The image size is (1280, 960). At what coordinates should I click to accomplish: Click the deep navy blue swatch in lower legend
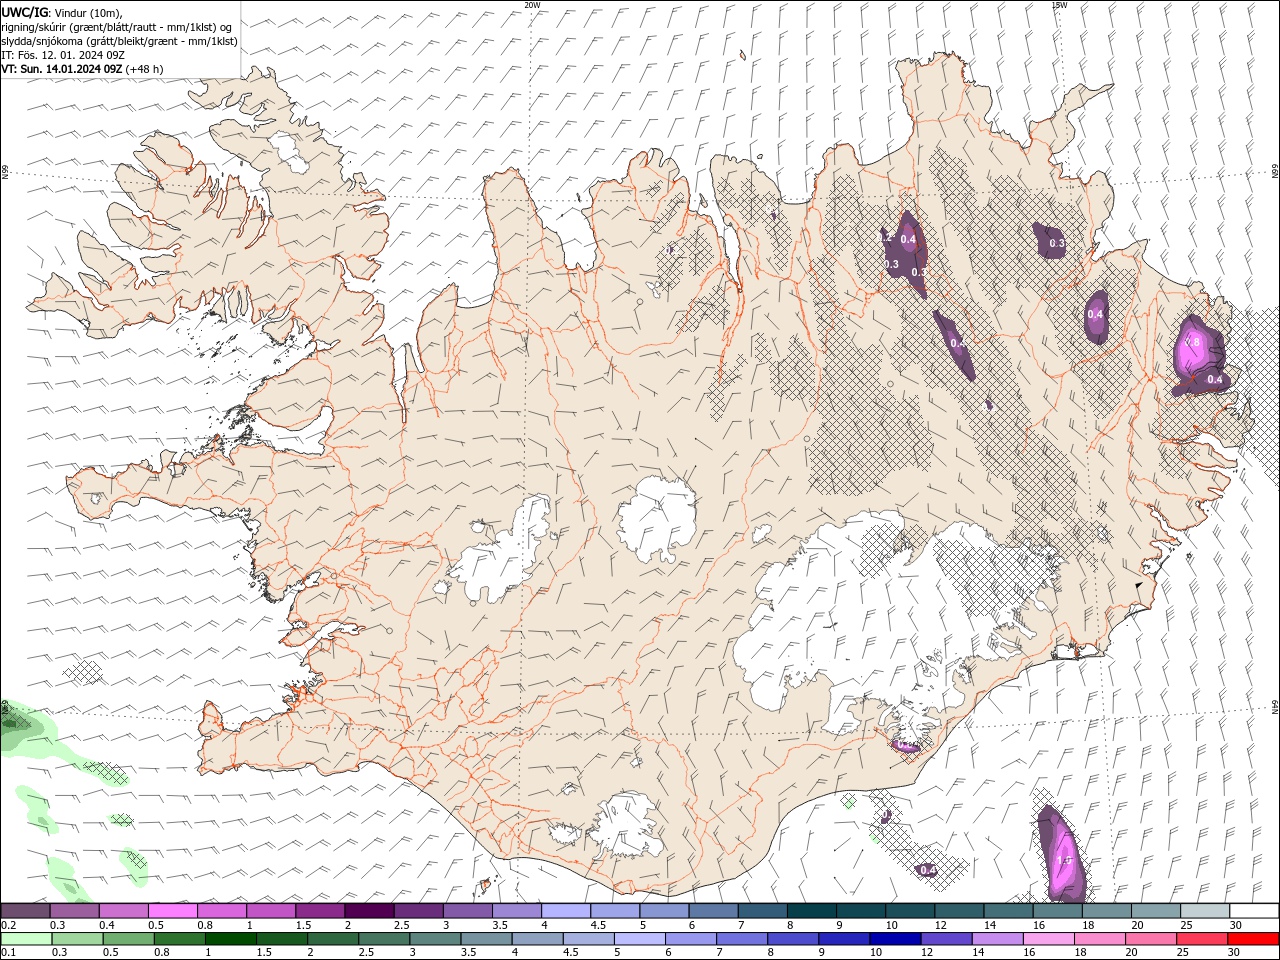(x=895, y=939)
